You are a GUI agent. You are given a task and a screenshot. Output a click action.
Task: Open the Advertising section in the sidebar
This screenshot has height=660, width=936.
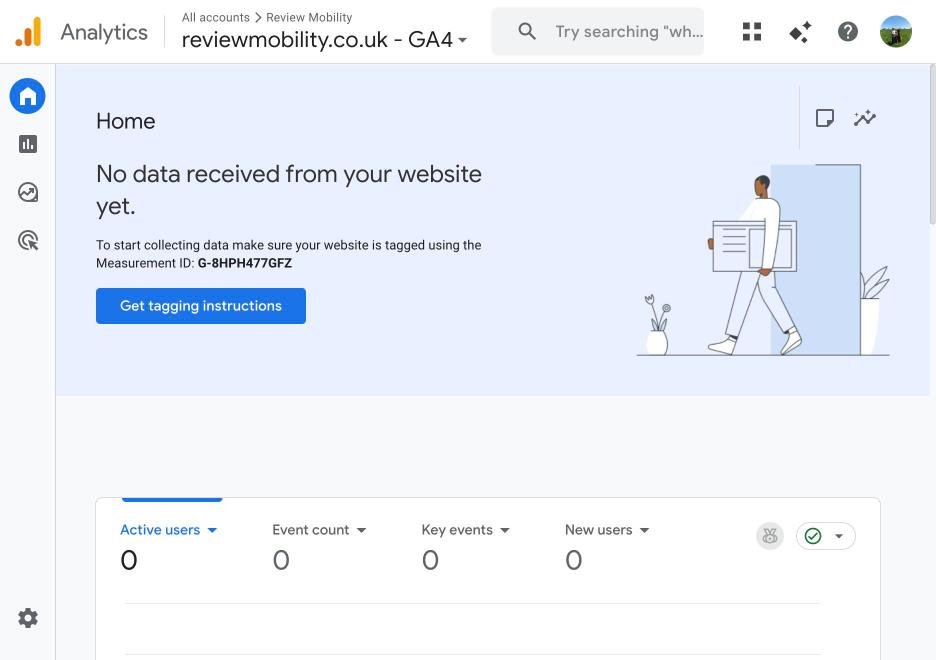27,239
